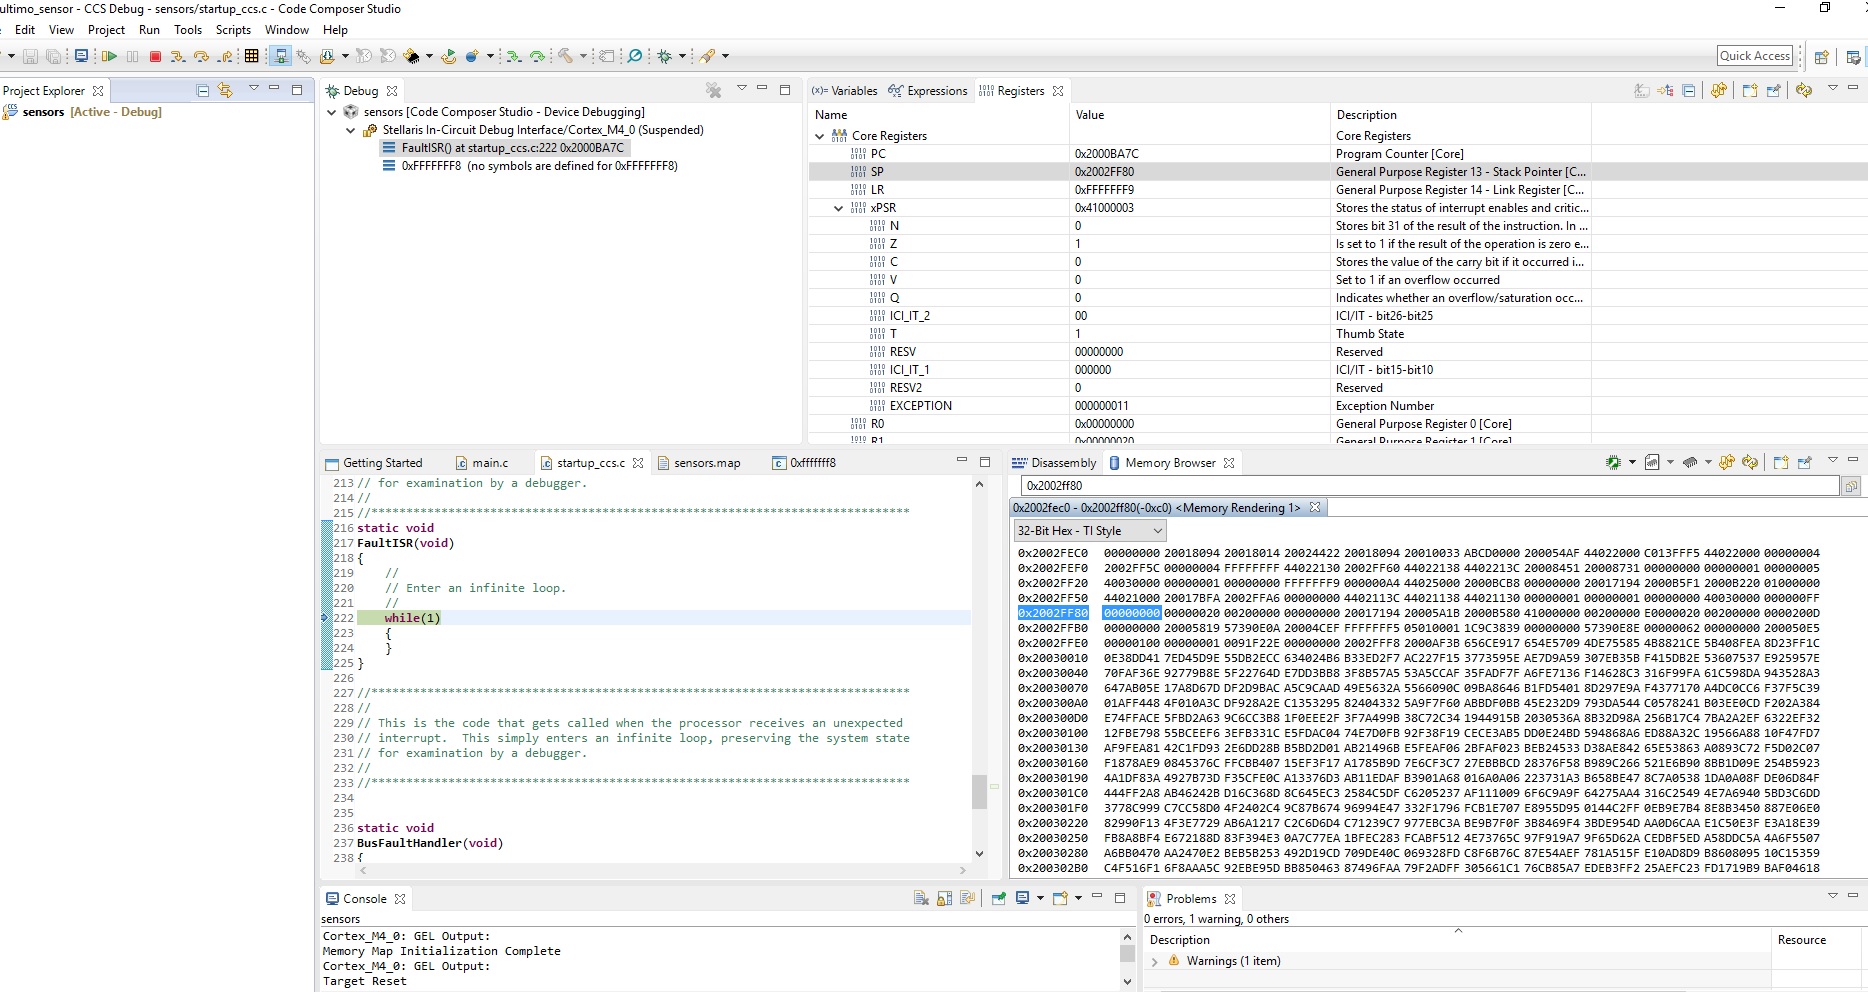The width and height of the screenshot is (1868, 992).
Task: Click the memory address field 0x2002ff80
Action: click(1430, 486)
